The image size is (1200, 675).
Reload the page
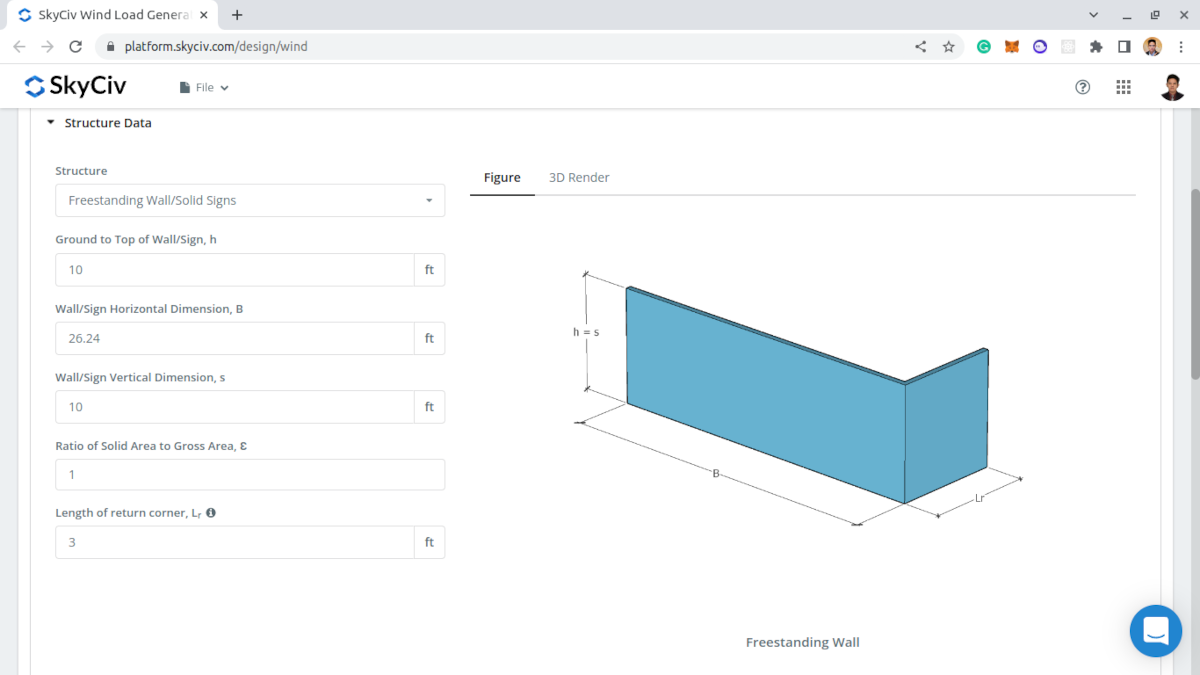click(x=75, y=46)
